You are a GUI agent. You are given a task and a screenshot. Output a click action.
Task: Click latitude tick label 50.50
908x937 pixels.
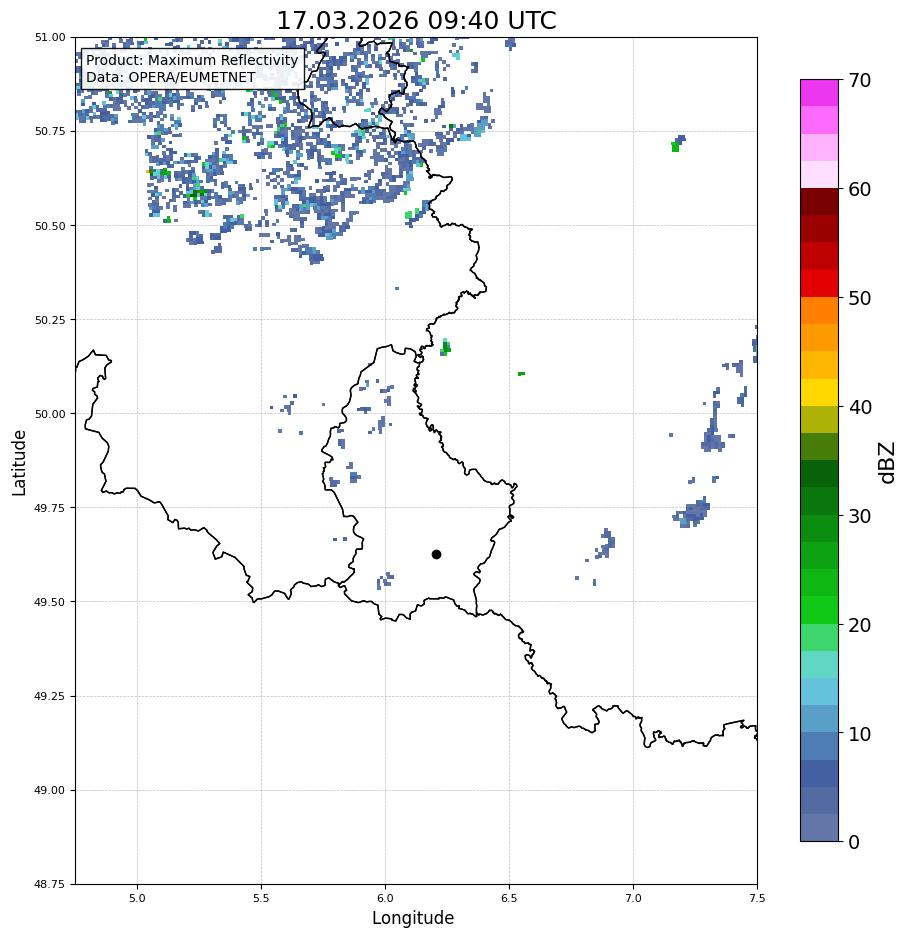[50, 226]
